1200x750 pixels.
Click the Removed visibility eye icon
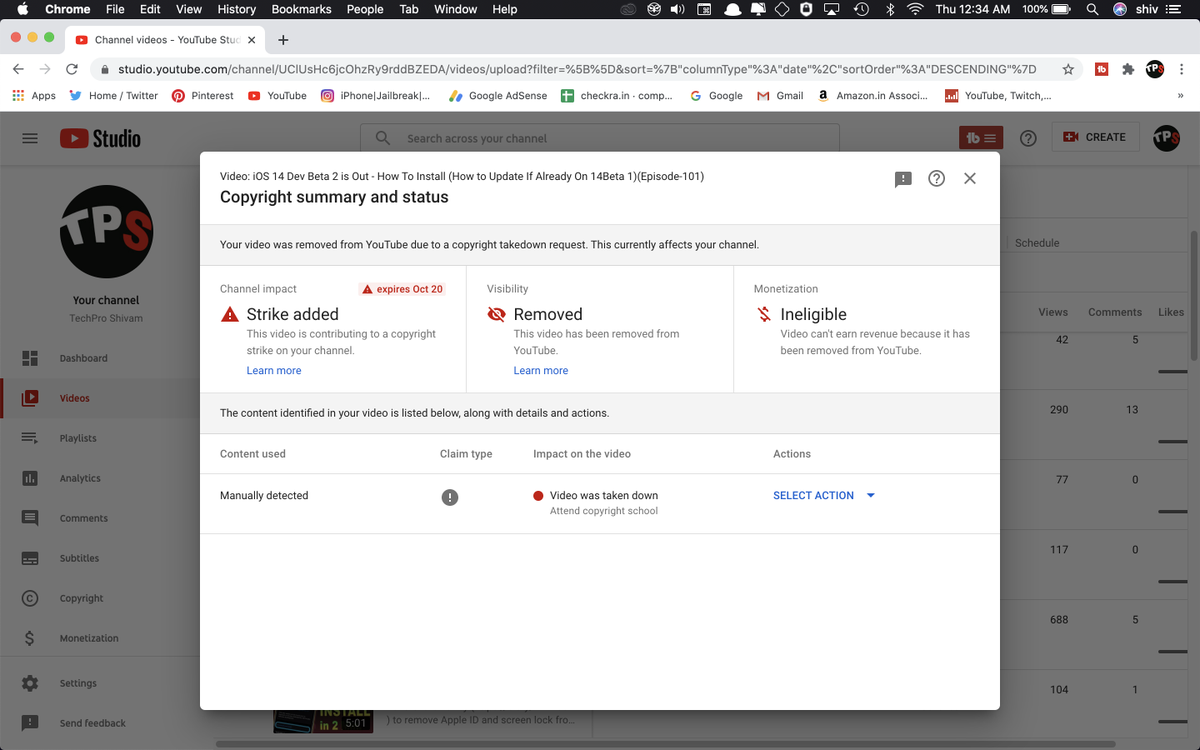[497, 314]
